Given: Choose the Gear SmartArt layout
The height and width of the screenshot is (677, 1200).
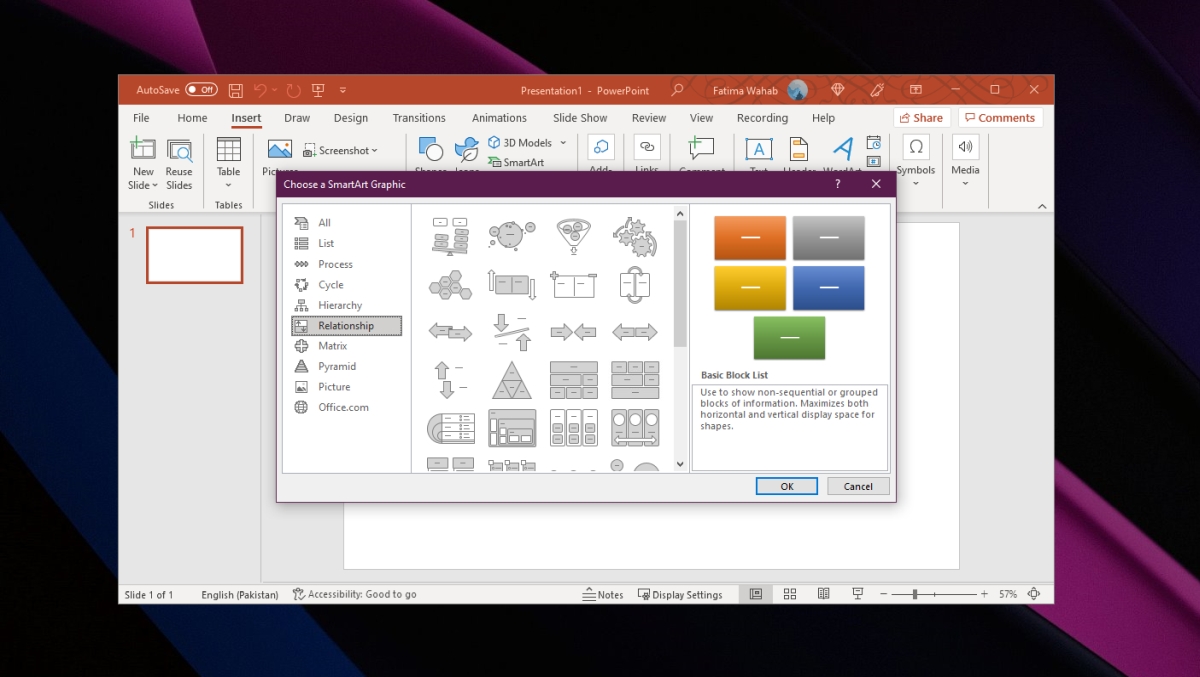Looking at the screenshot, I should point(634,235).
